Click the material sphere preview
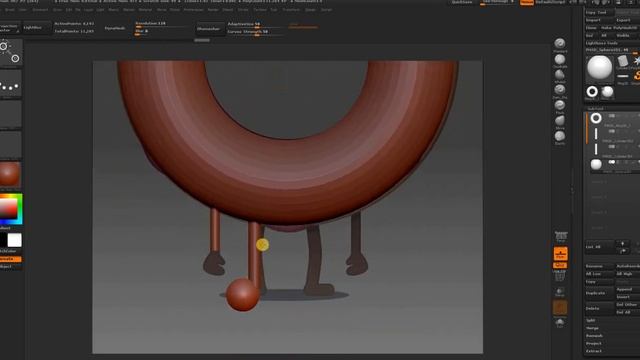640x360 pixels. (x=10, y=174)
